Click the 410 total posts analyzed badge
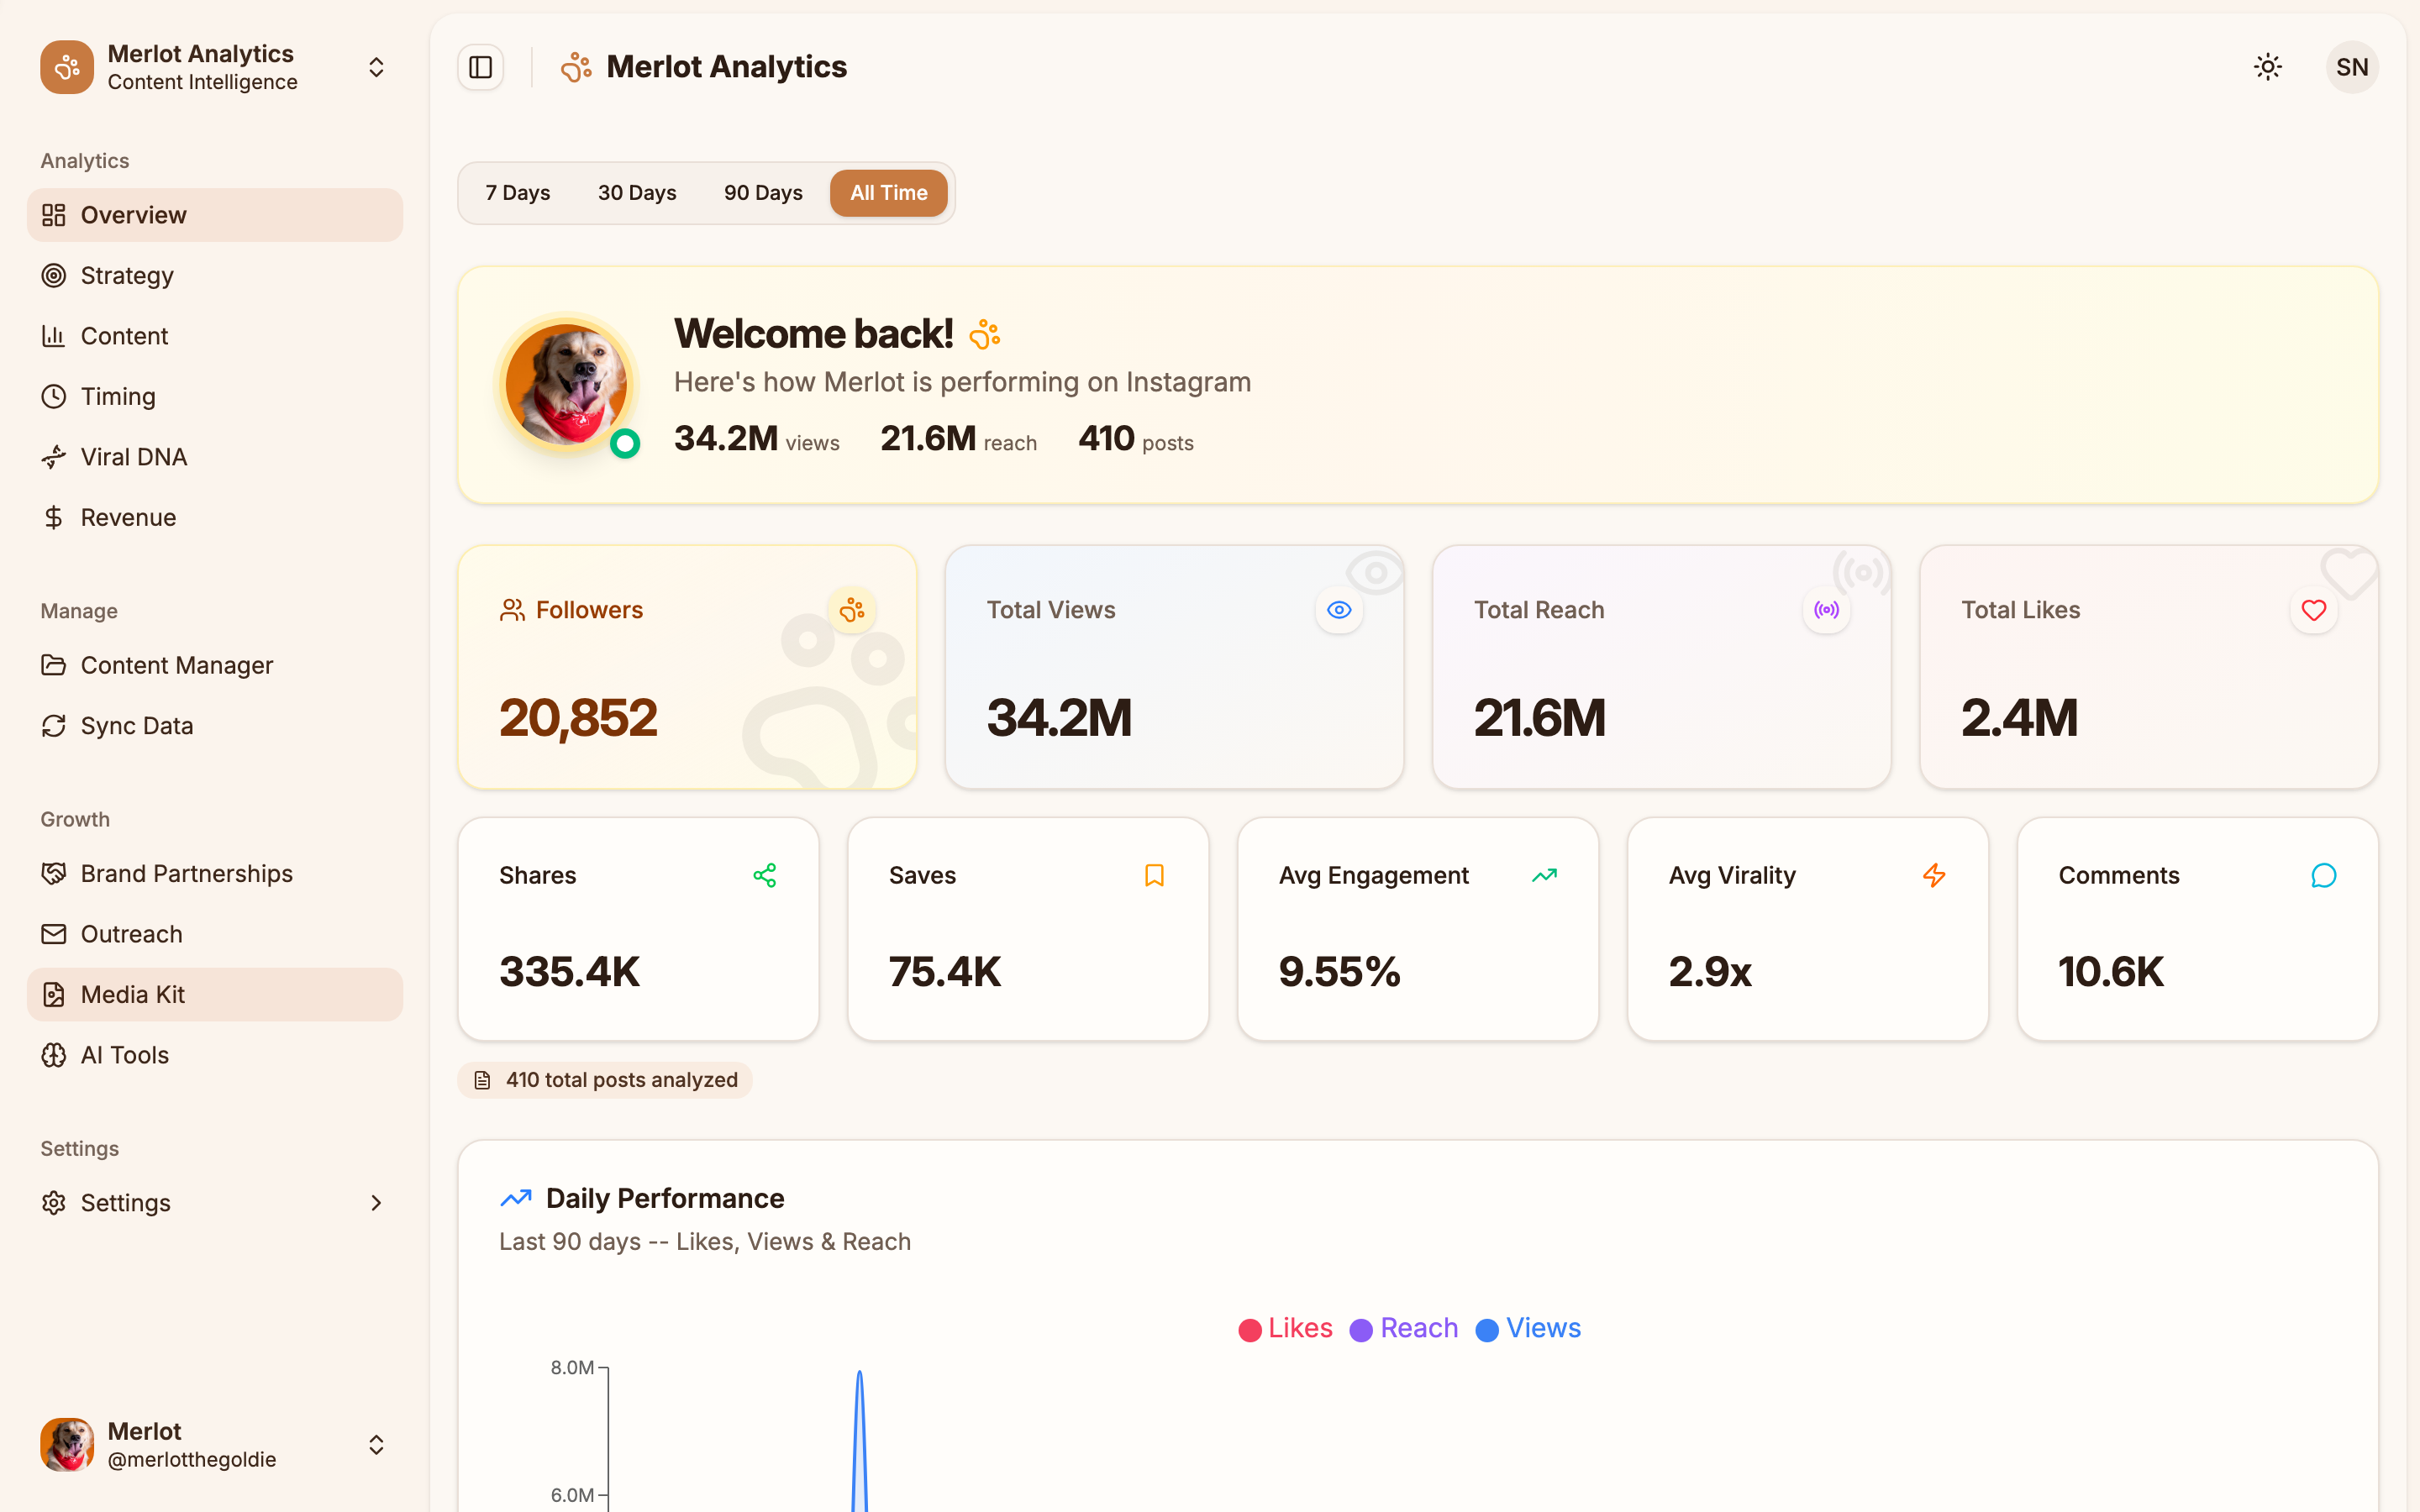This screenshot has width=2420, height=1512. pyautogui.click(x=605, y=1080)
